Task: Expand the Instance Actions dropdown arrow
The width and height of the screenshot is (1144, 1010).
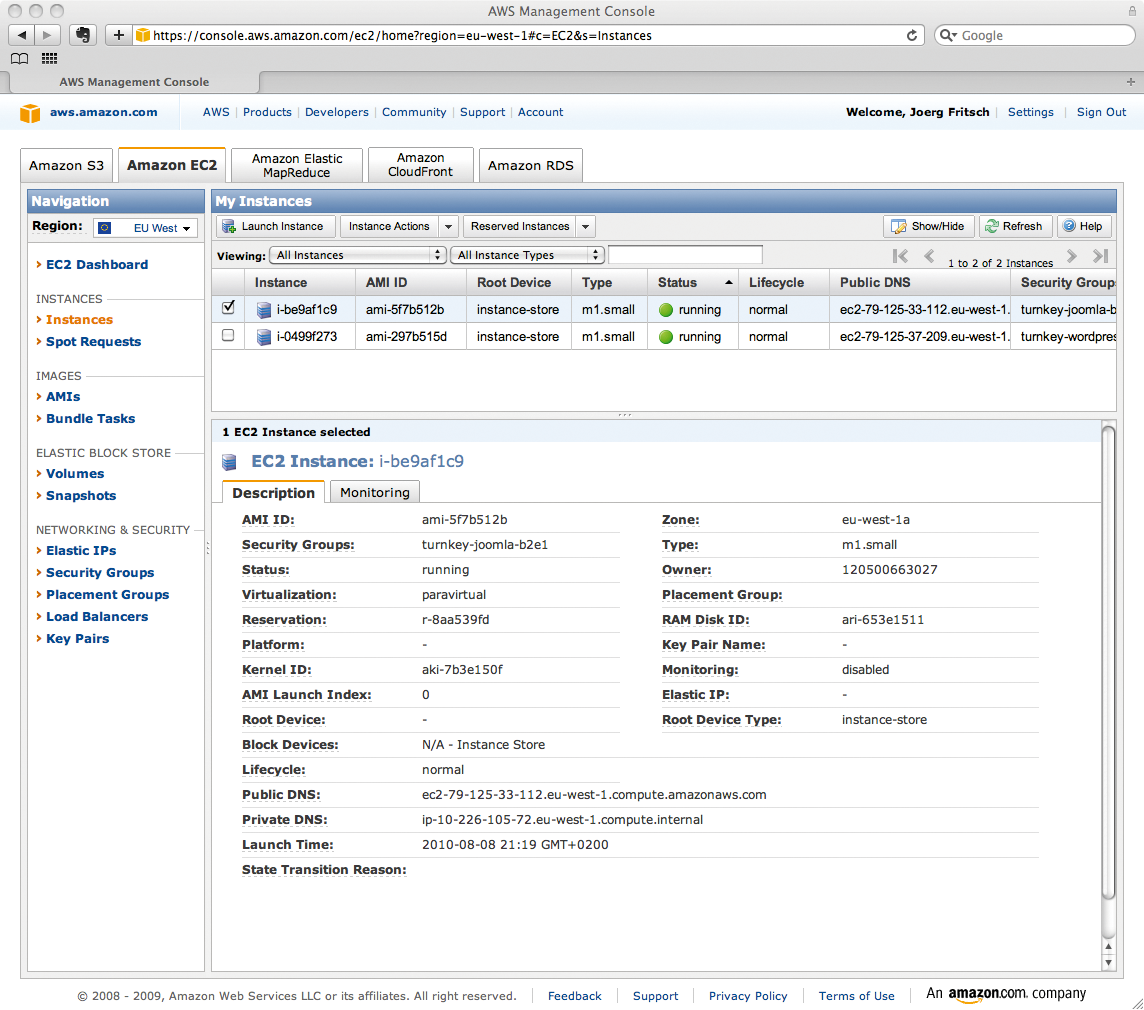Action: 448,226
